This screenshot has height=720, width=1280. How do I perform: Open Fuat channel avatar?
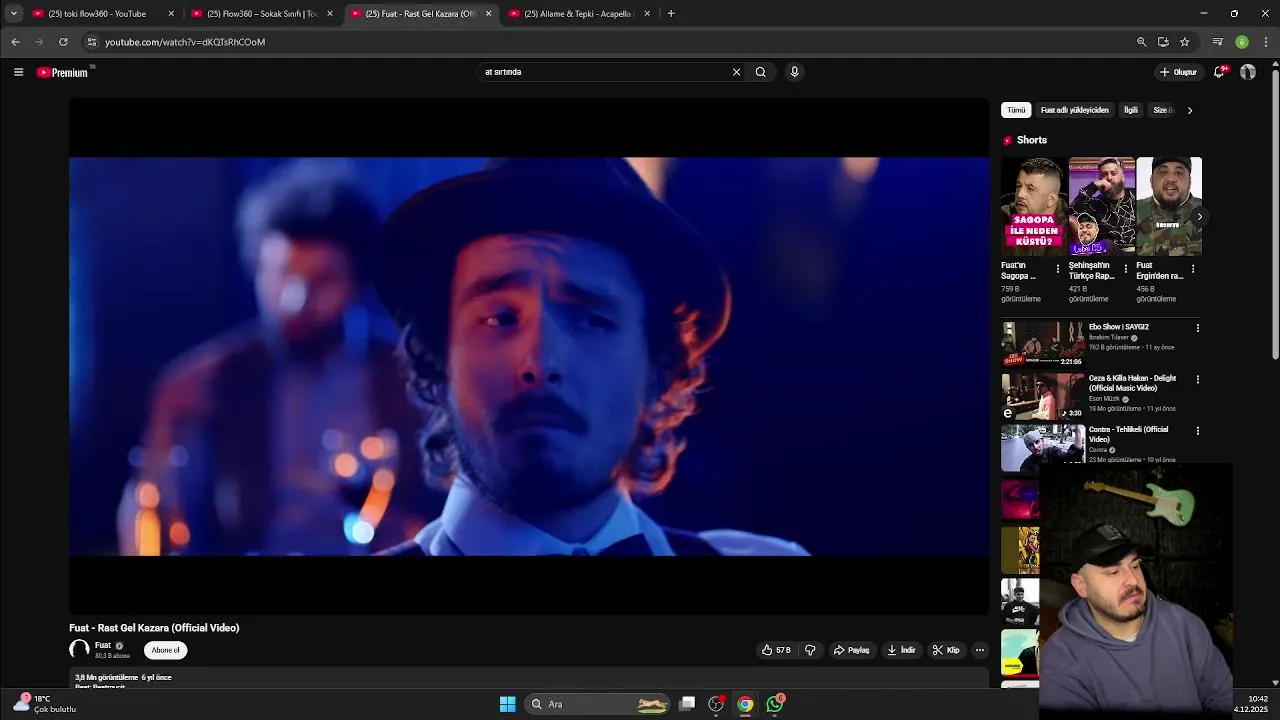[79, 650]
